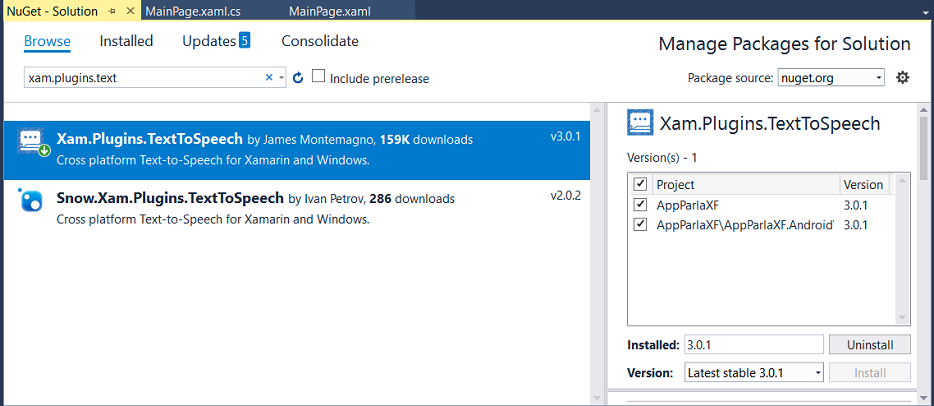The width and height of the screenshot is (934, 406).
Task: Click the Version column header
Action: click(x=864, y=185)
